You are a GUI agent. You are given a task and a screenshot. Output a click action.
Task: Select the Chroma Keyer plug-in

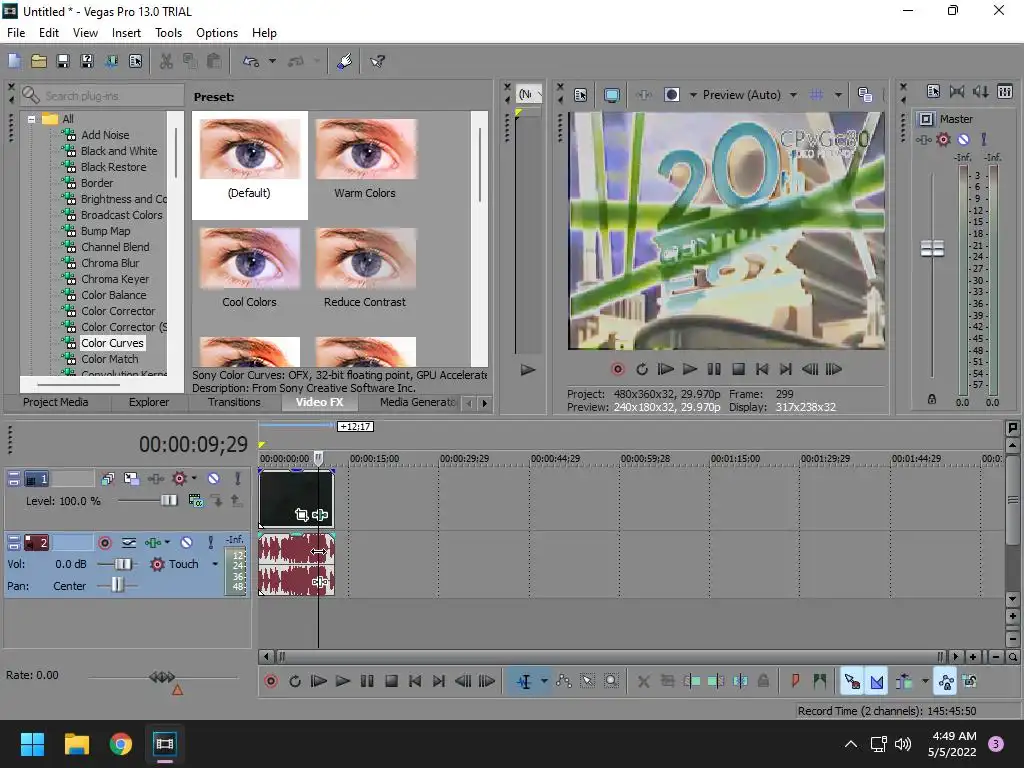pyautogui.click(x=115, y=279)
